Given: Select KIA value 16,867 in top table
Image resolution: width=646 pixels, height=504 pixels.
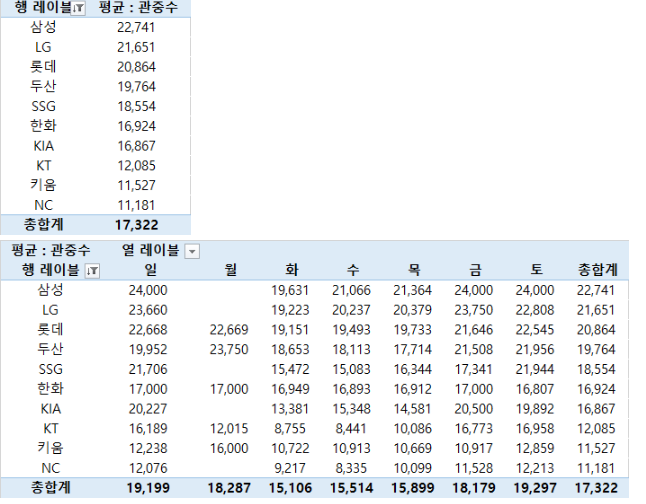Looking at the screenshot, I should tap(136, 146).
